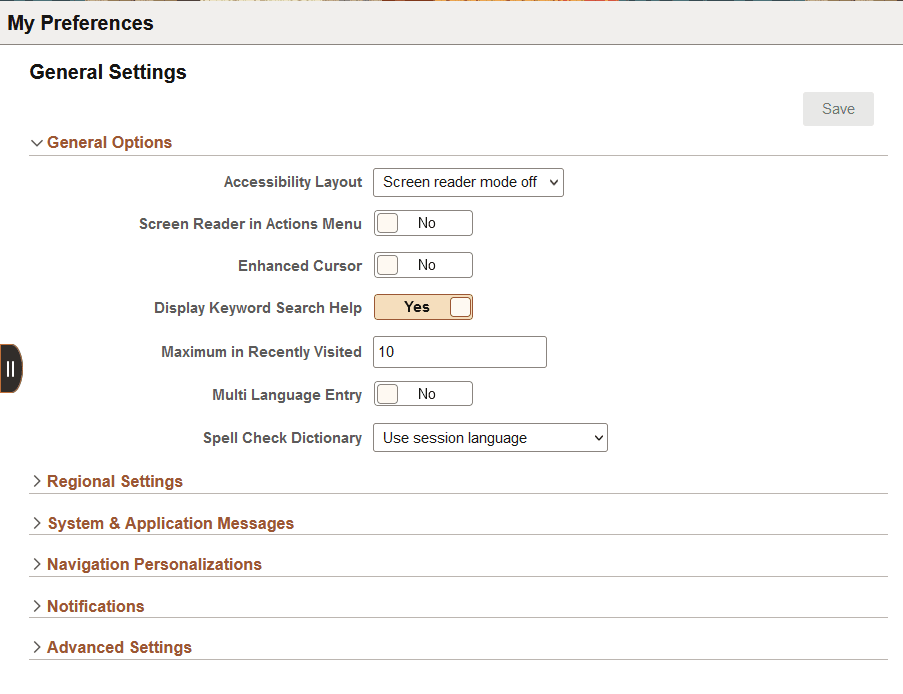
Task: Expand the Regional Settings section
Action: 114,481
